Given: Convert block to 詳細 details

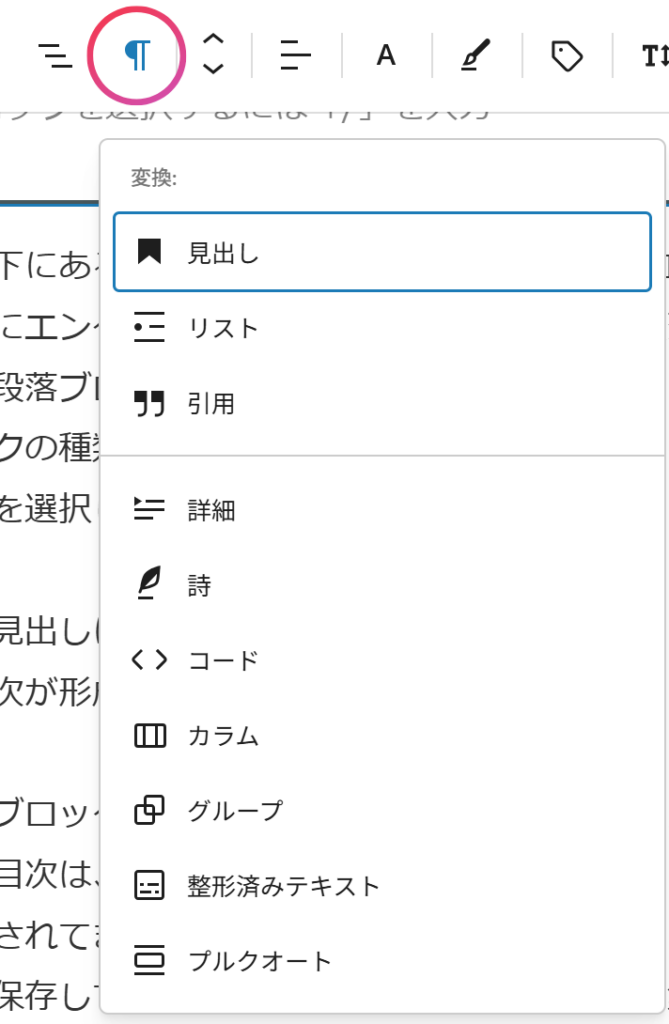Looking at the screenshot, I should [211, 510].
